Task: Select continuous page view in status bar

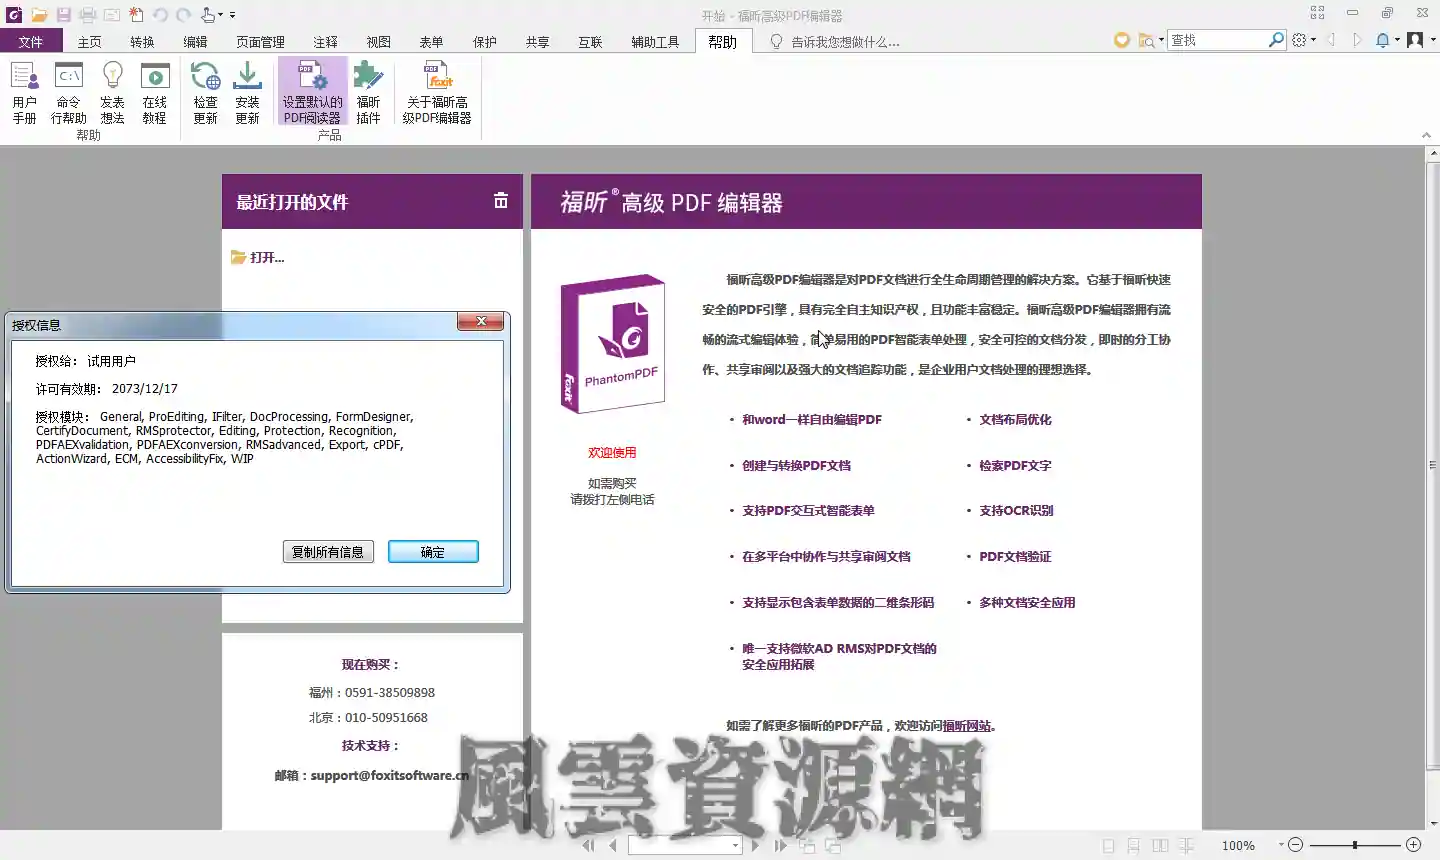Action: (1133, 845)
